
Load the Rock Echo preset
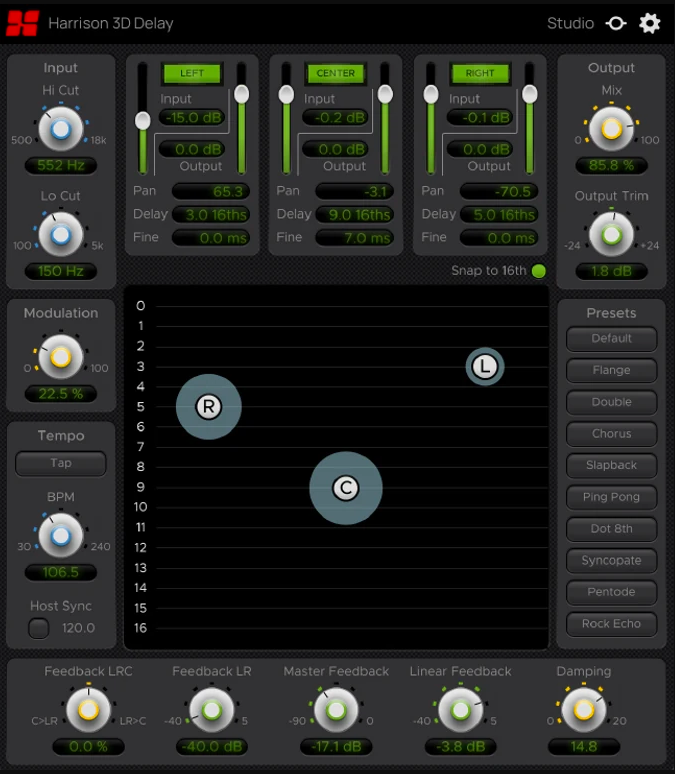click(611, 624)
